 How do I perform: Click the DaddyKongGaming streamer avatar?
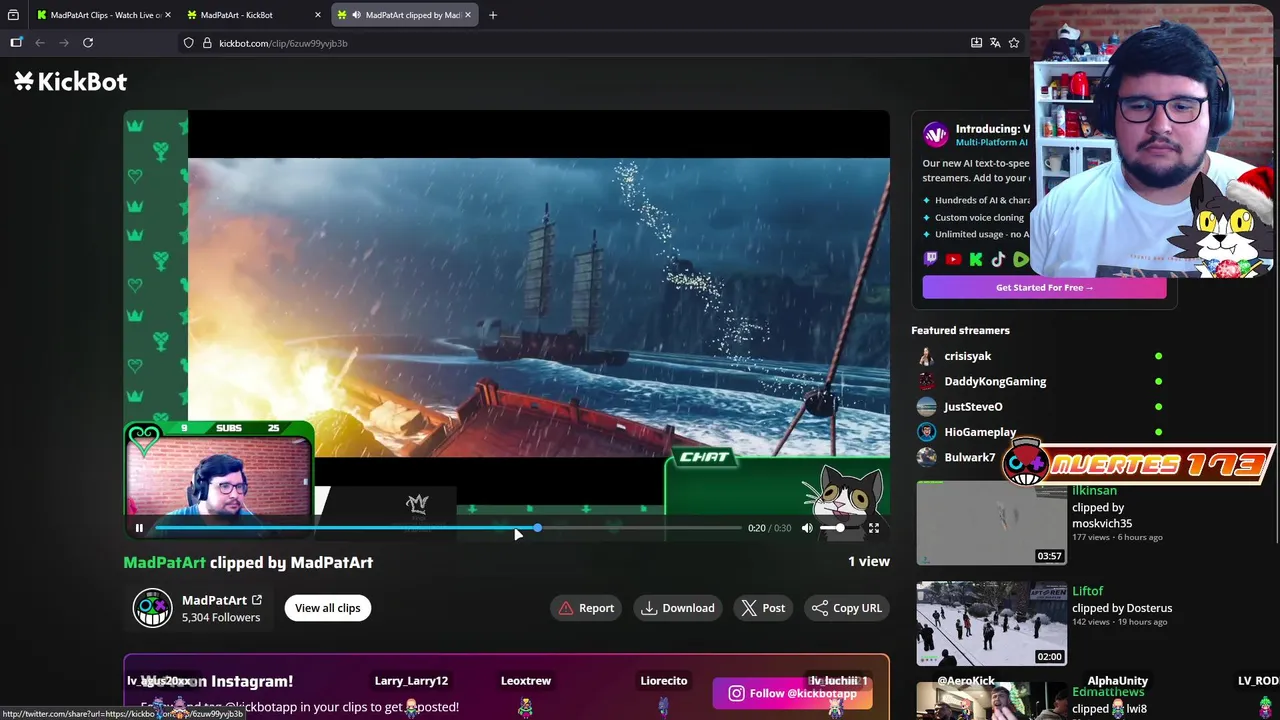pyautogui.click(x=927, y=381)
